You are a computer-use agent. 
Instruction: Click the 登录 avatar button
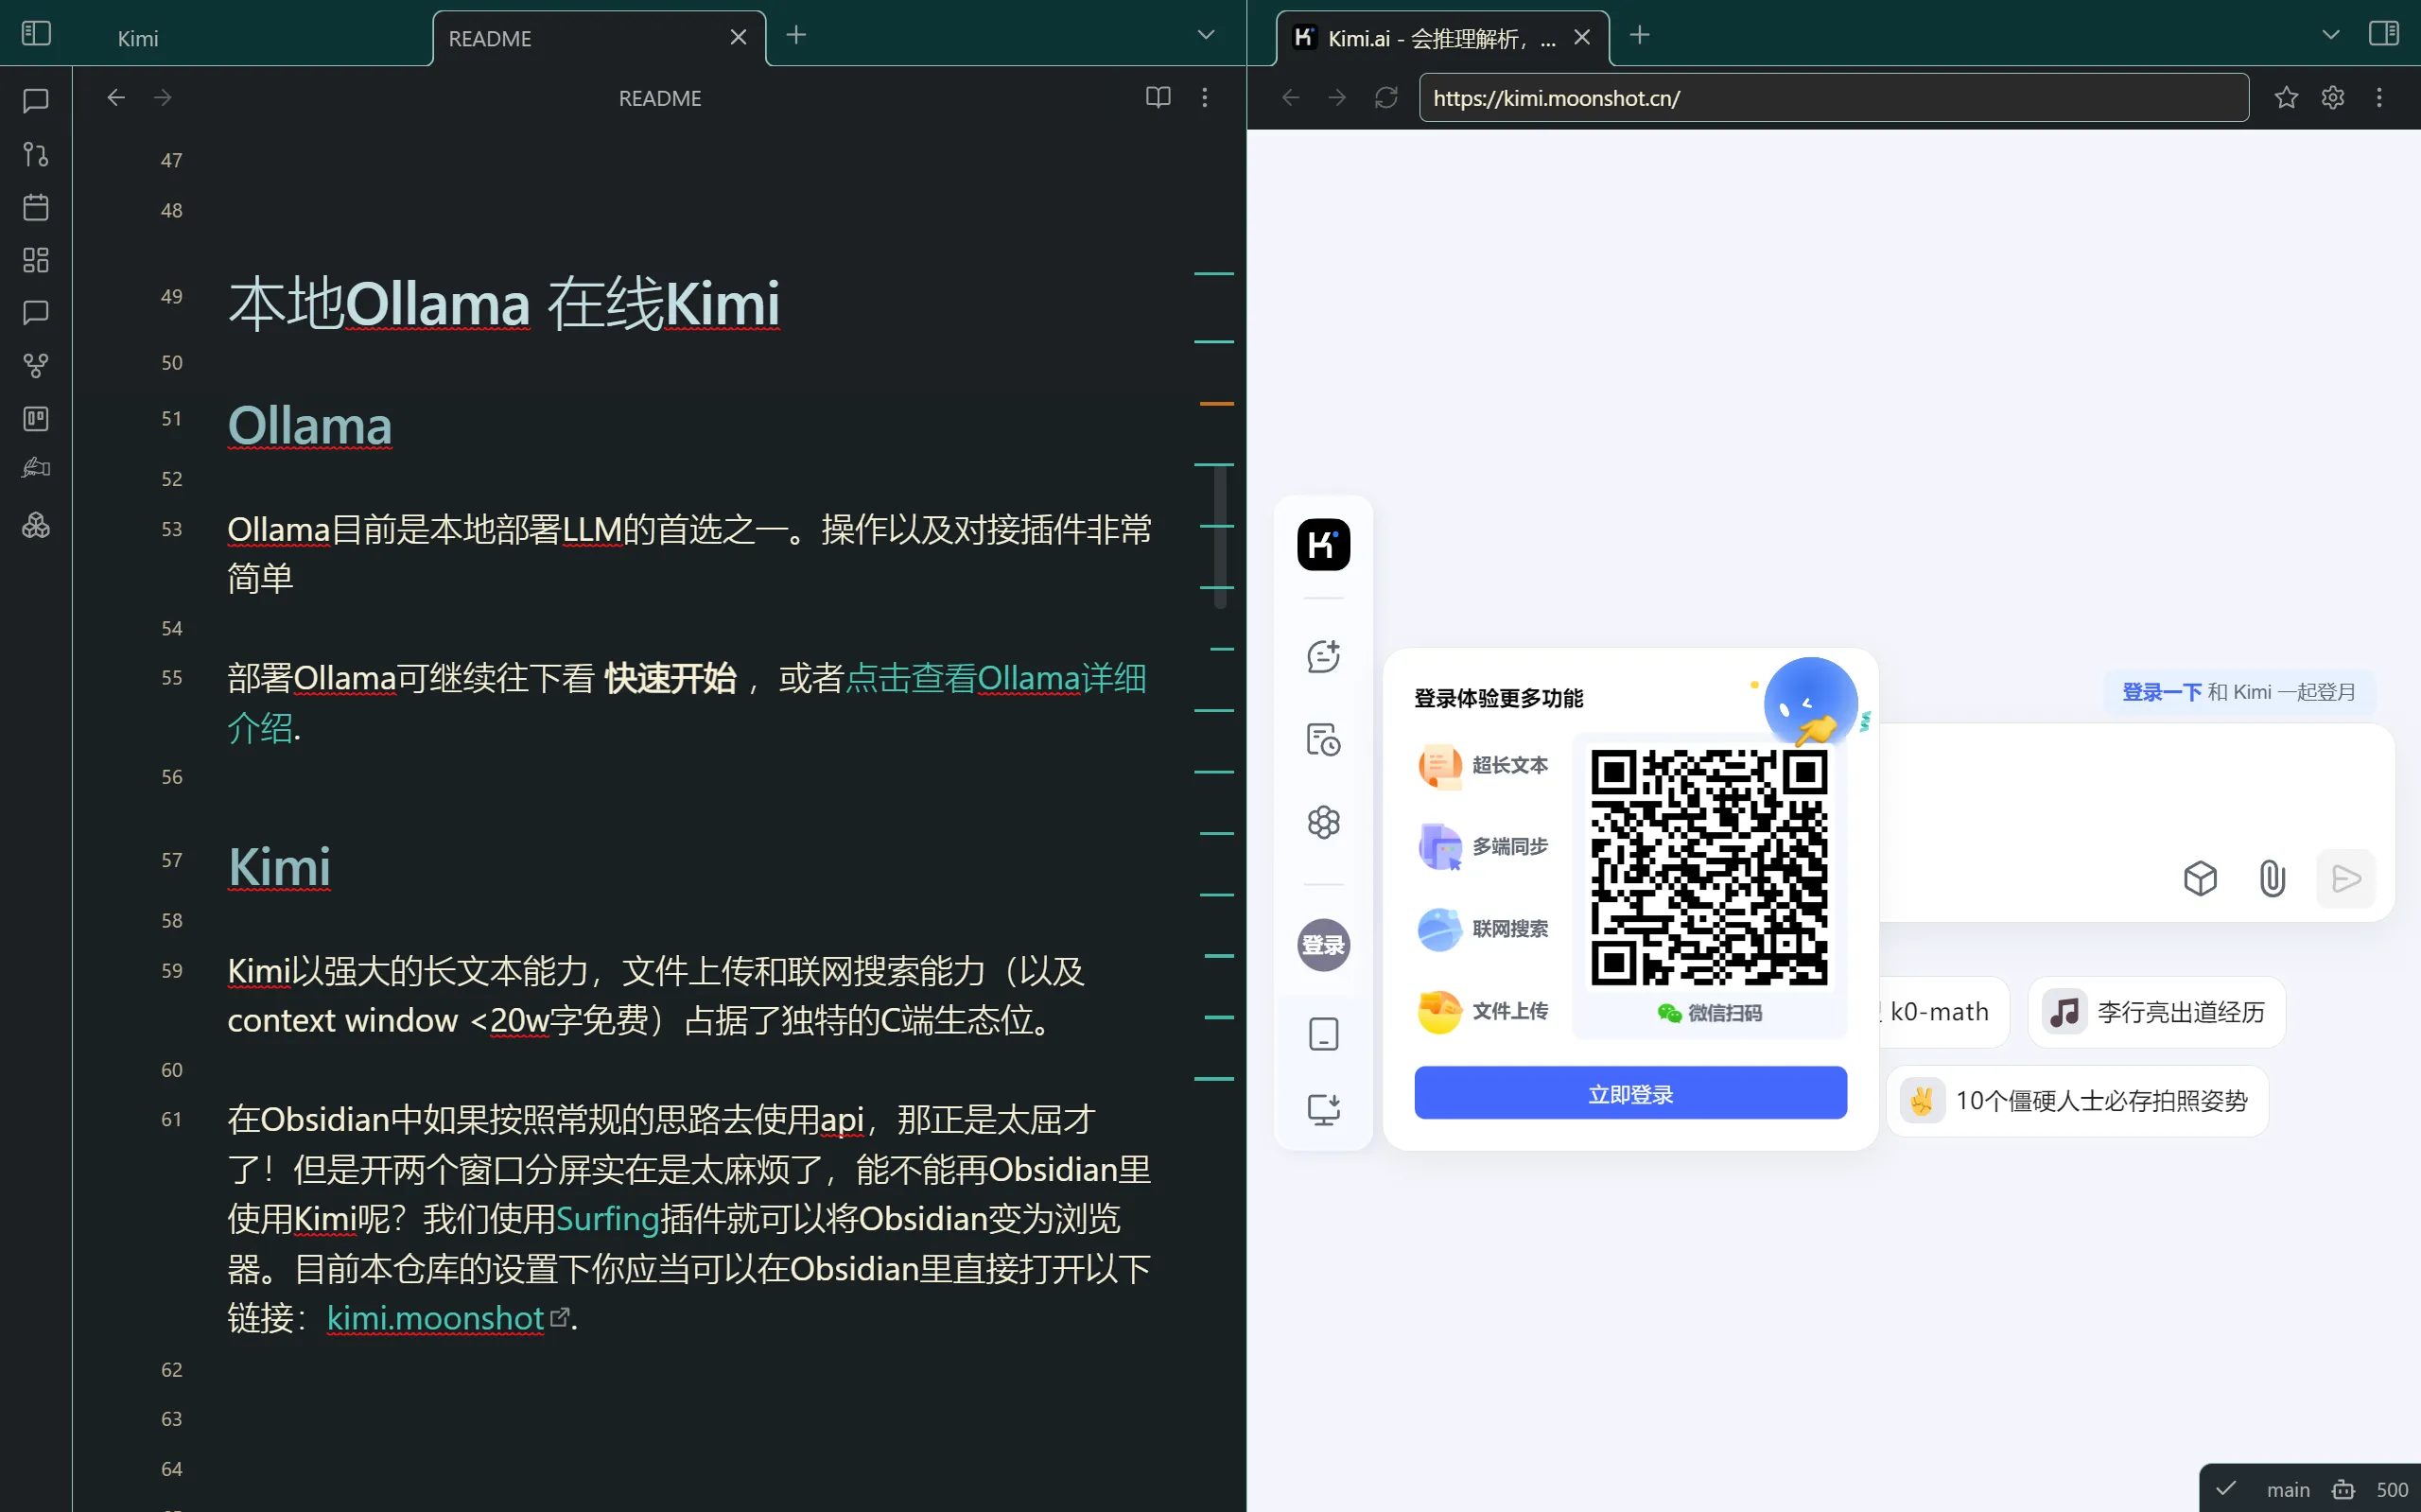click(1323, 945)
